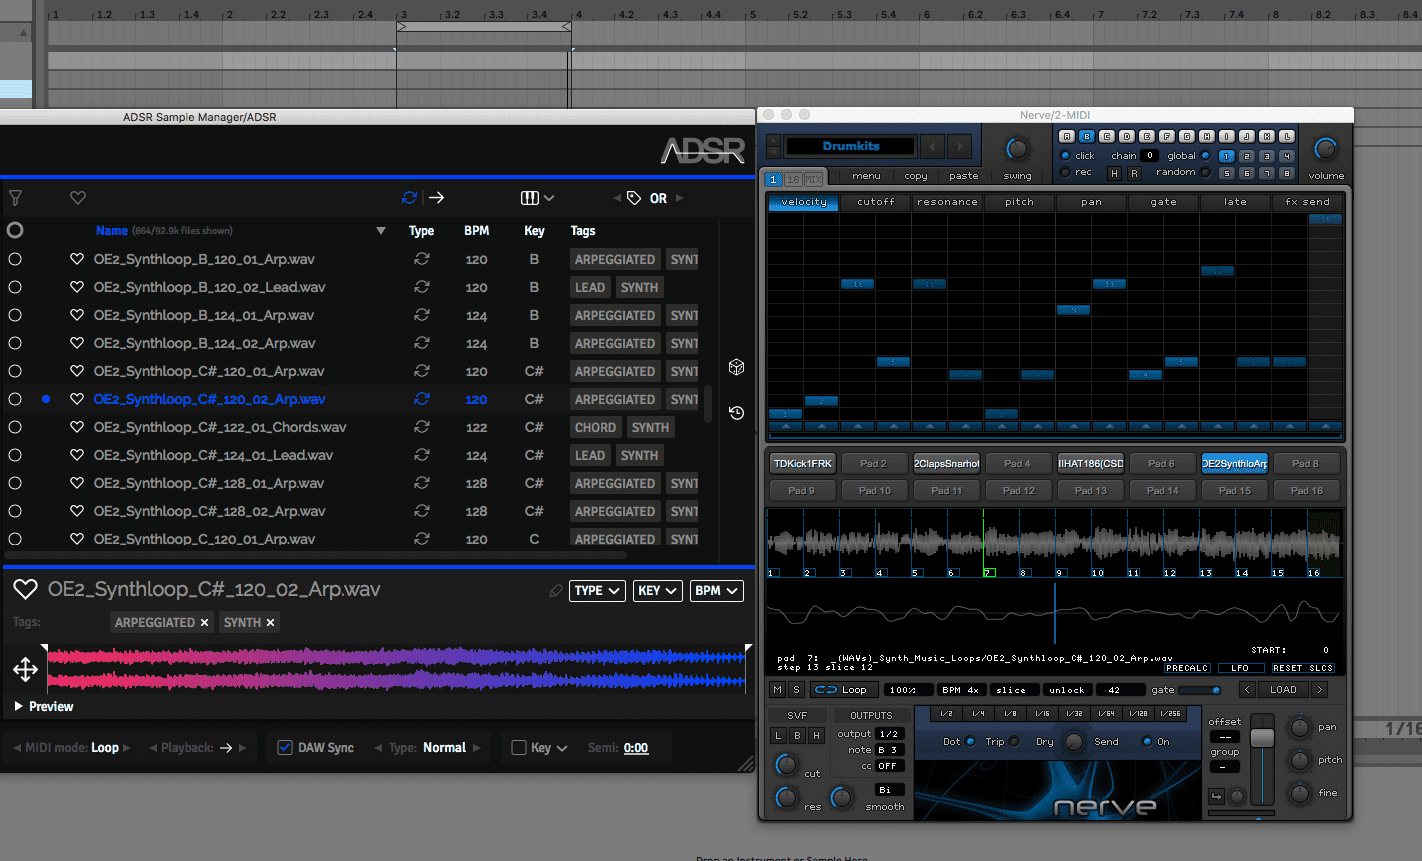1422x861 pixels.
Task: Click the favorites heart filter icon in toolbar
Action: [x=78, y=198]
